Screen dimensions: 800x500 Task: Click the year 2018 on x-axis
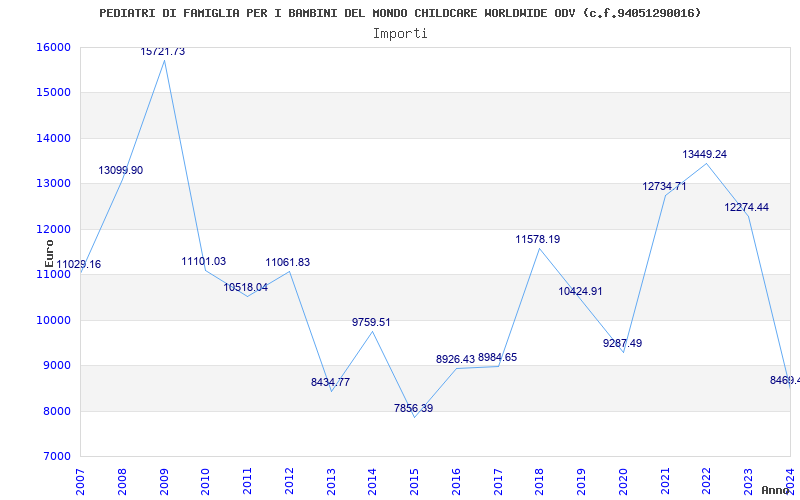[x=540, y=481]
